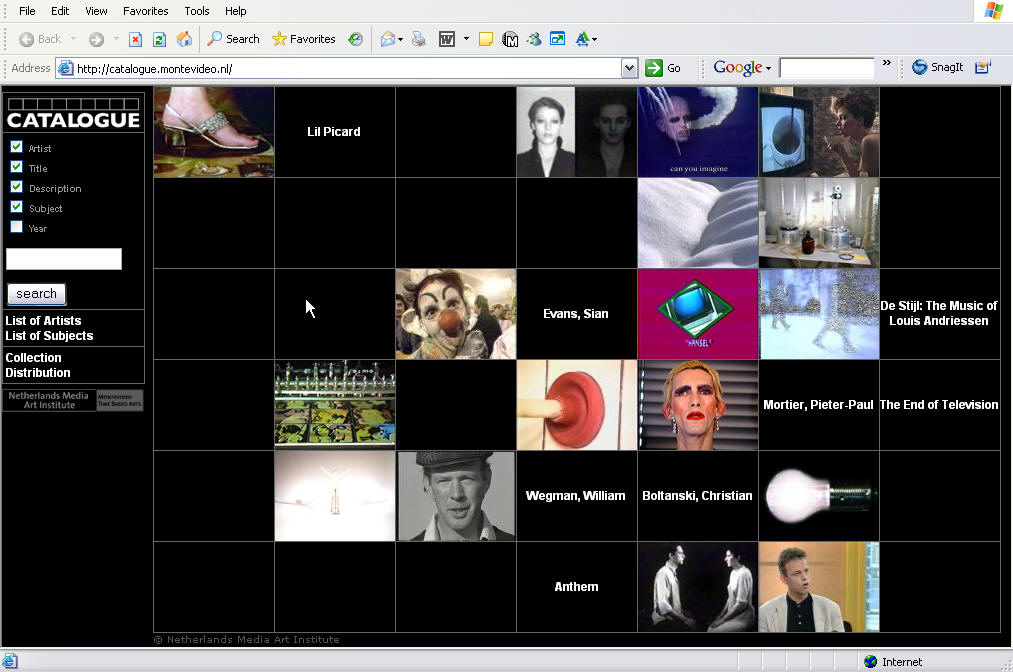The image size is (1013, 672).
Task: Uncheck the Artist checkbox
Action: pos(16,147)
